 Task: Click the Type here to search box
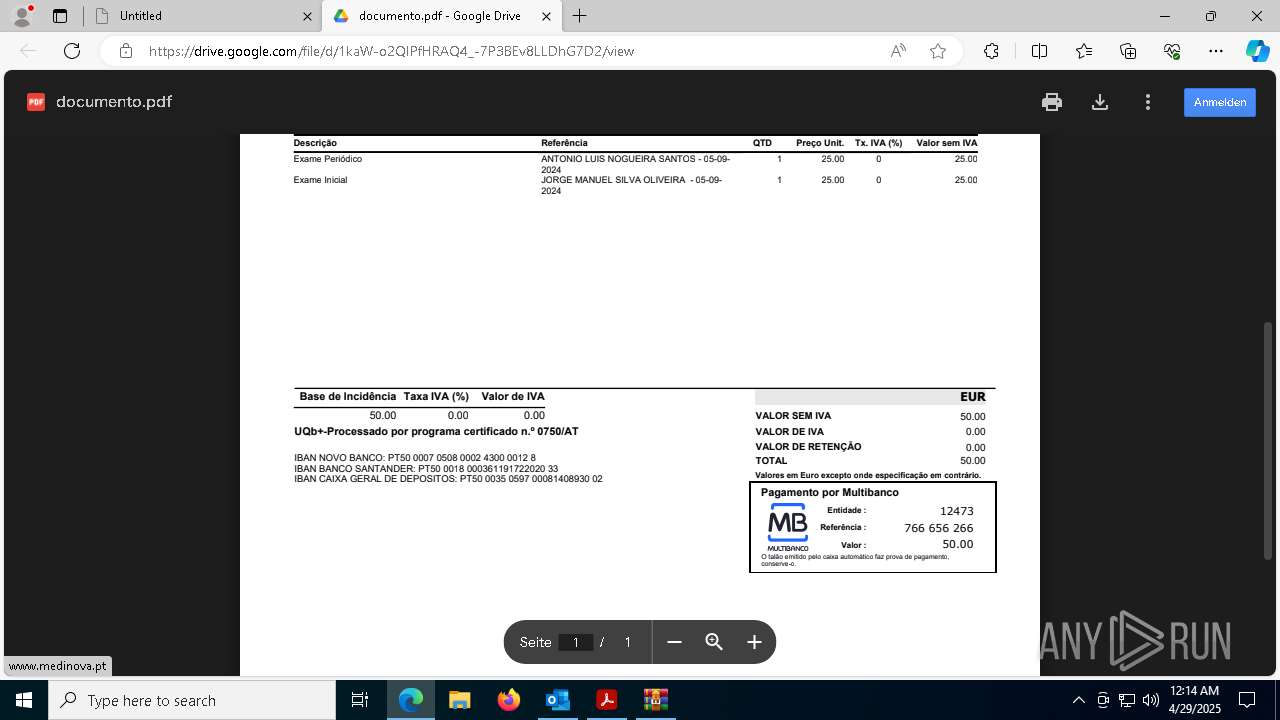click(x=192, y=700)
